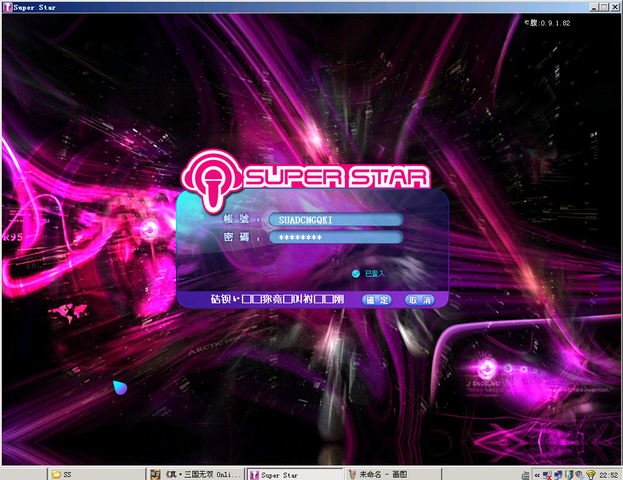Open the security shield tray icon
623x480 pixels.
(569, 475)
